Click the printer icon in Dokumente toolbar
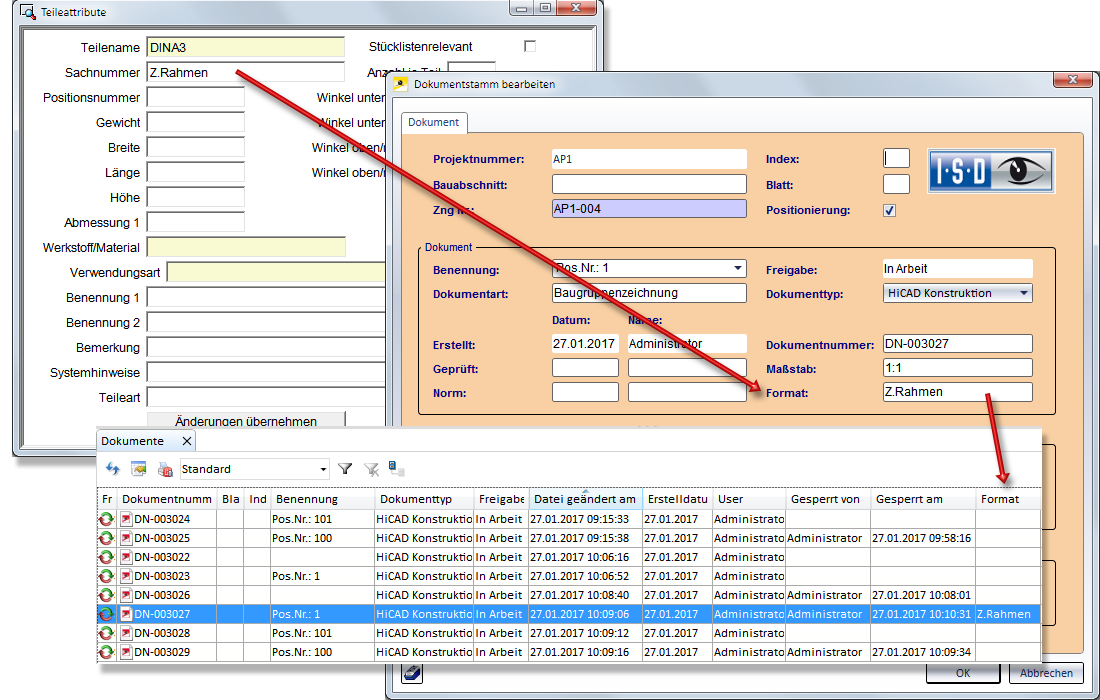This screenshot has width=1100, height=700. point(165,468)
